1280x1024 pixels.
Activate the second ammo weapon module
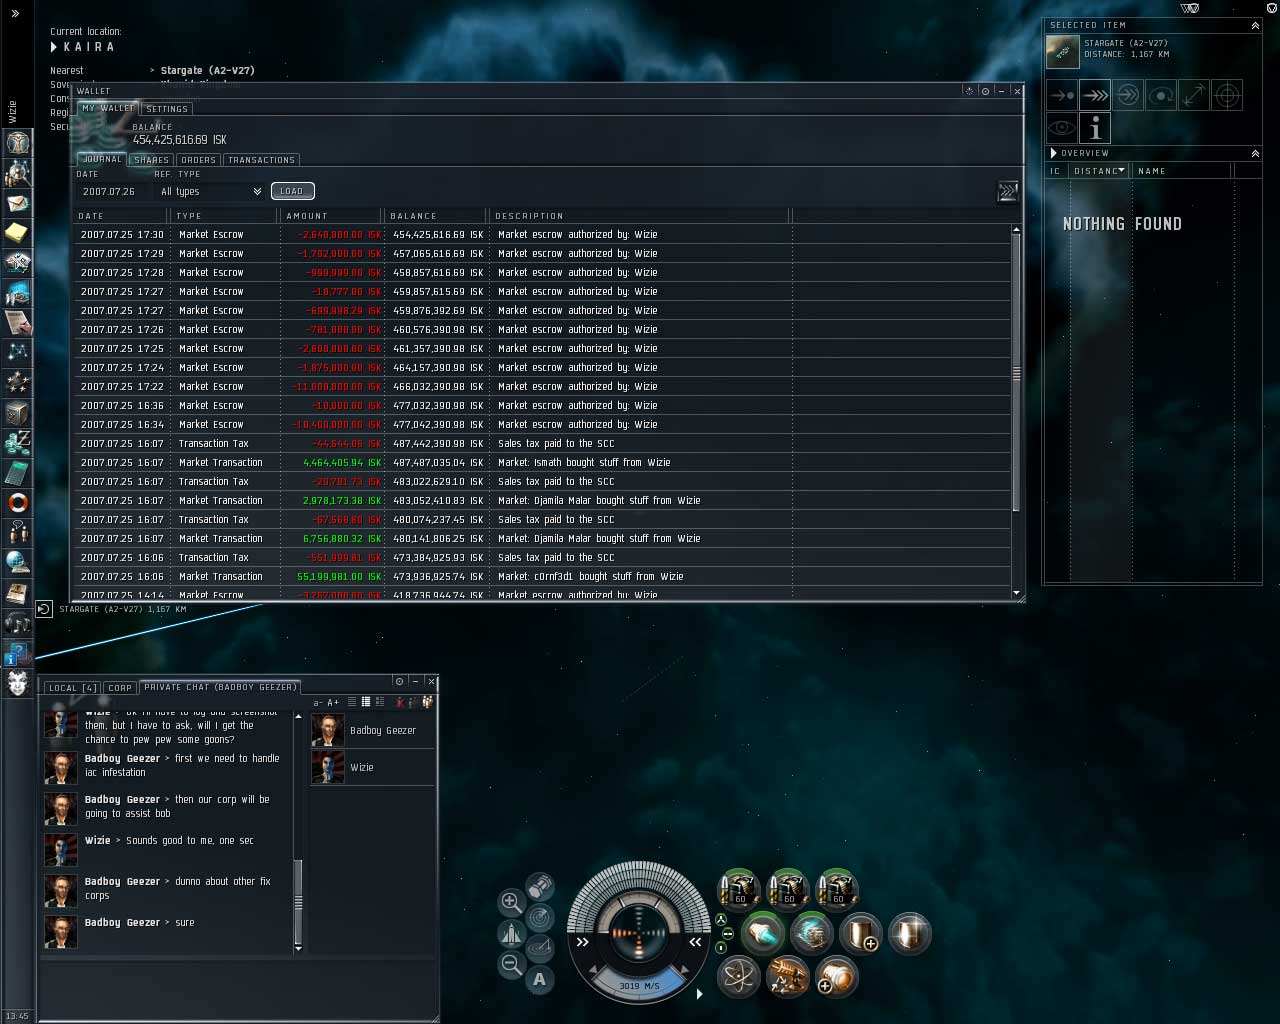click(x=788, y=889)
